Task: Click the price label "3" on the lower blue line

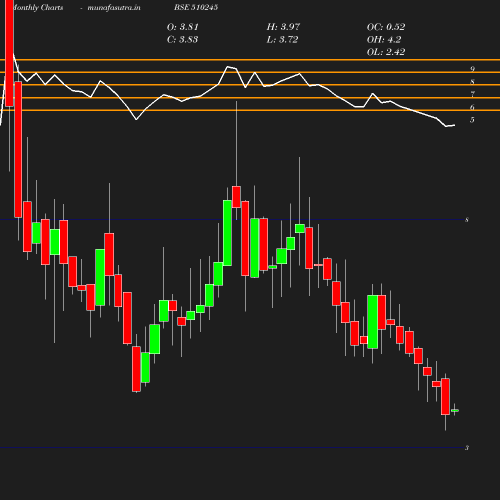Action: (x=467, y=448)
